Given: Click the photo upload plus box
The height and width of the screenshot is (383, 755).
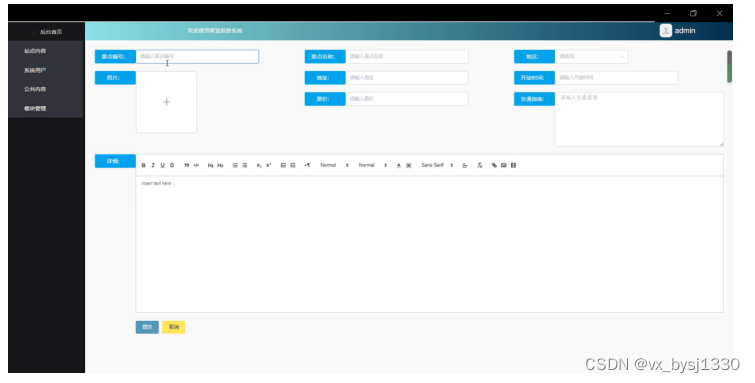Looking at the screenshot, I should tap(166, 102).
